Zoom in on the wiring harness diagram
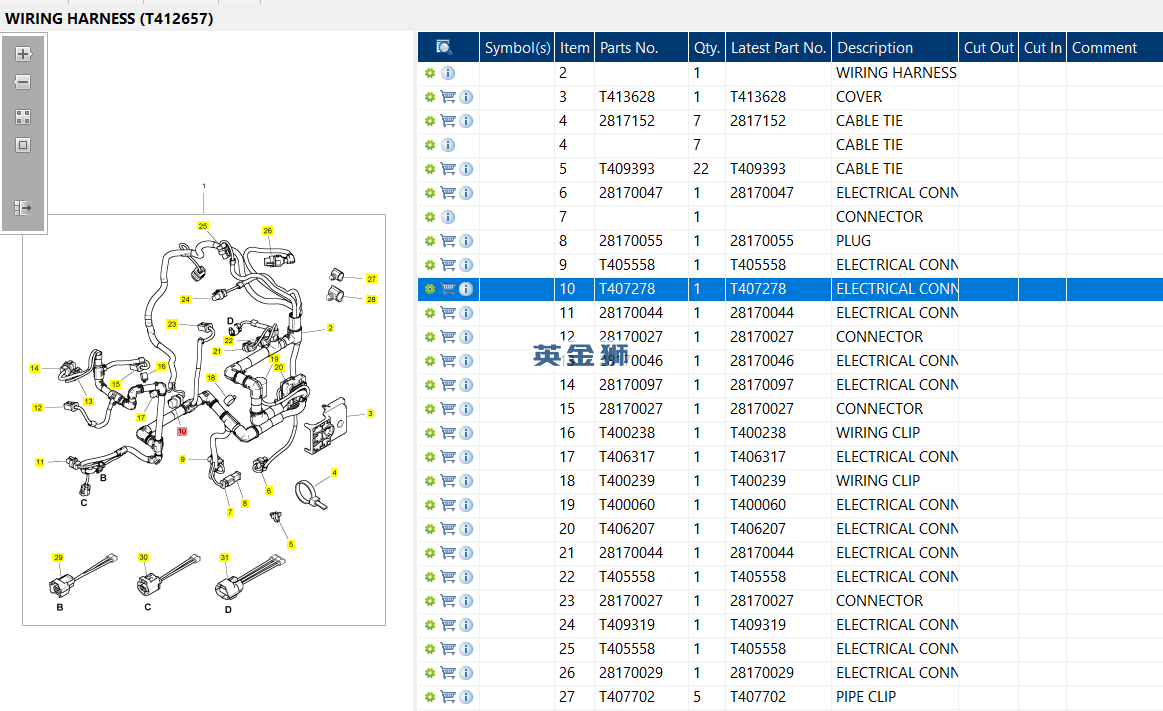 [23, 54]
